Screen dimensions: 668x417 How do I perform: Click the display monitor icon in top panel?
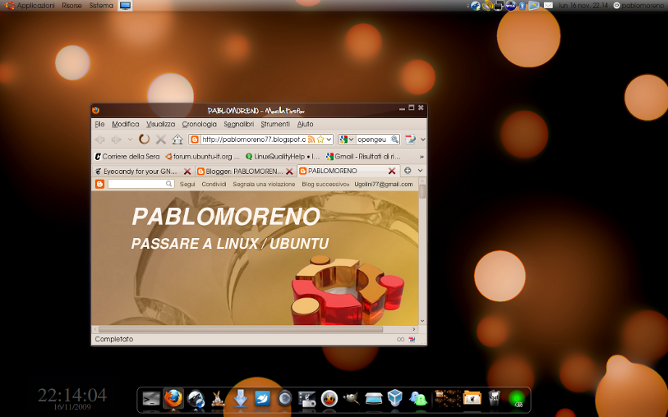pos(125,6)
